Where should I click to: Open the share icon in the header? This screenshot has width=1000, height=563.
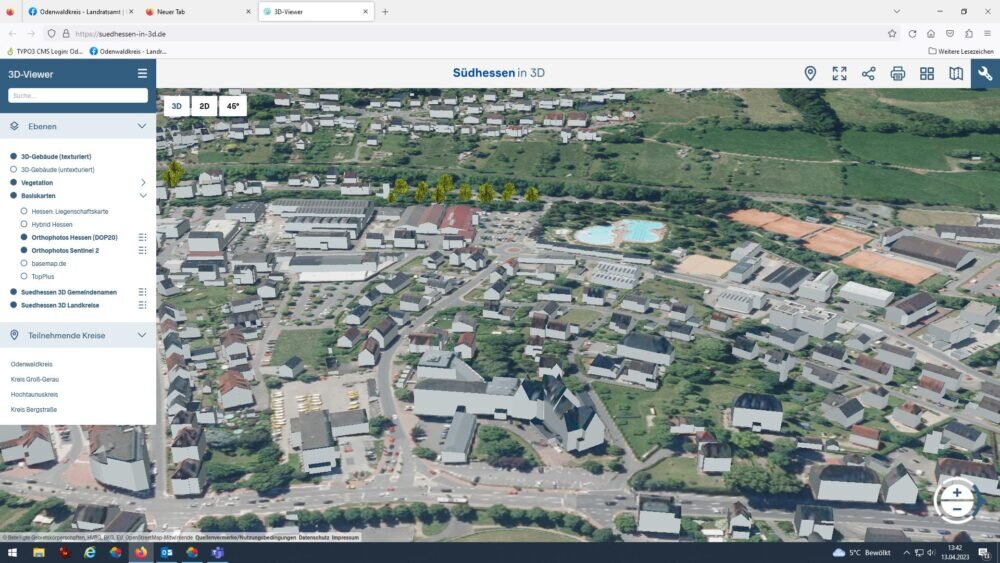coord(868,73)
